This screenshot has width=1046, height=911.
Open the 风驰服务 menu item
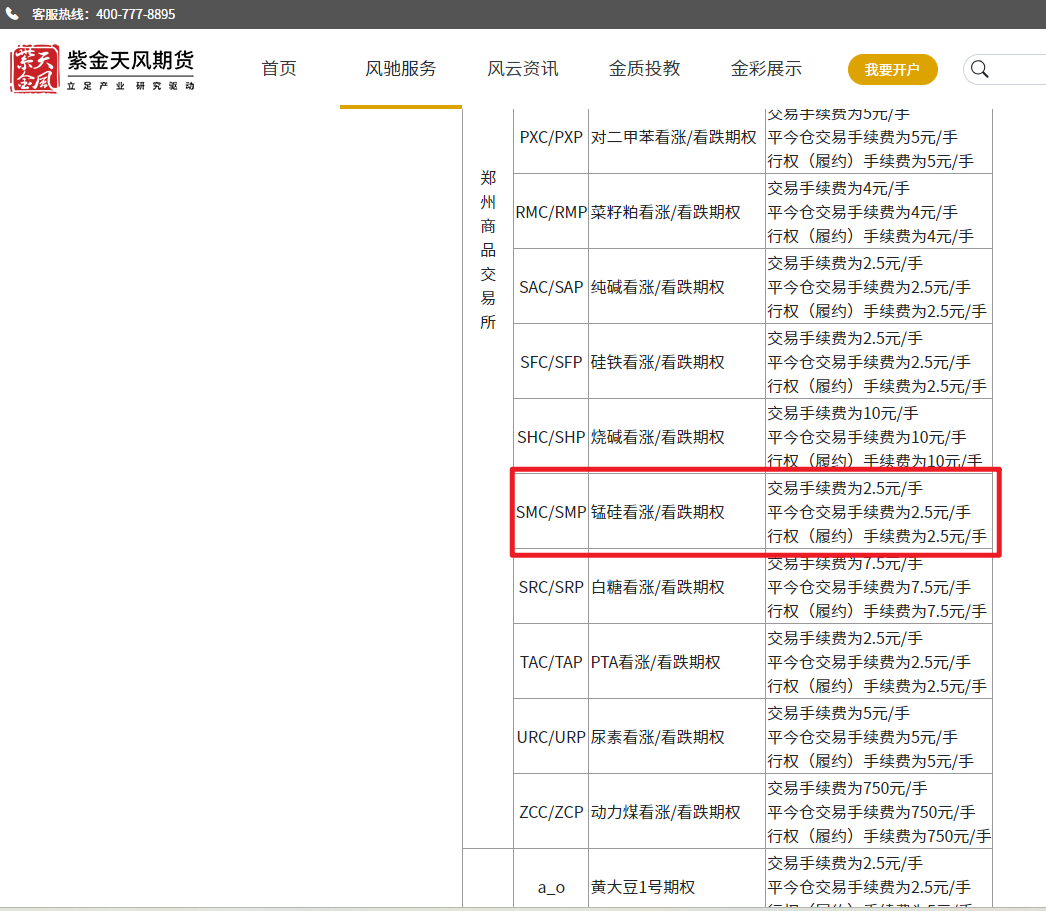400,69
